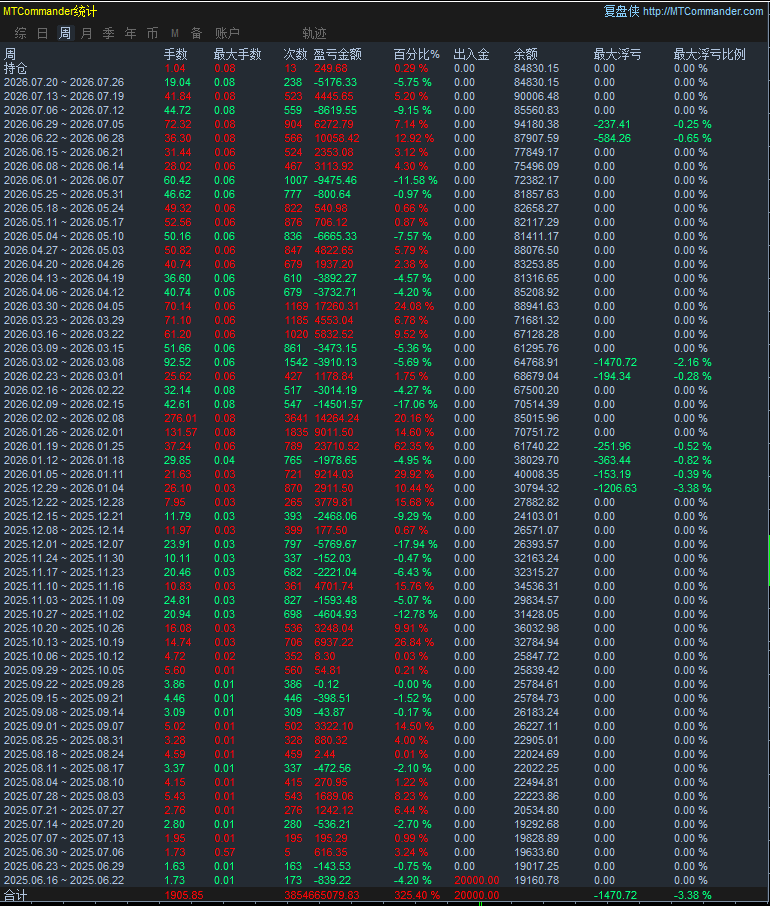Switch to the 日 daily tab
The image size is (770, 906).
pos(42,34)
